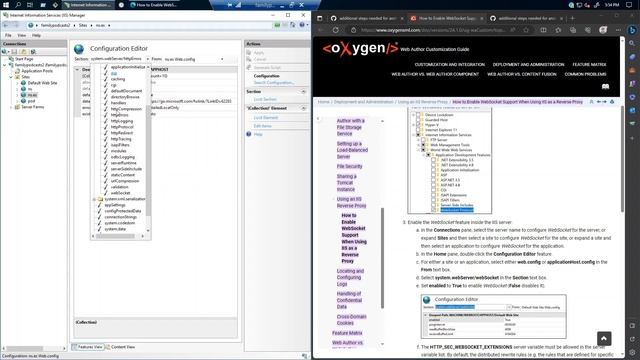Open 'Cross-Domain Cookies' sidebar link

tap(351, 320)
